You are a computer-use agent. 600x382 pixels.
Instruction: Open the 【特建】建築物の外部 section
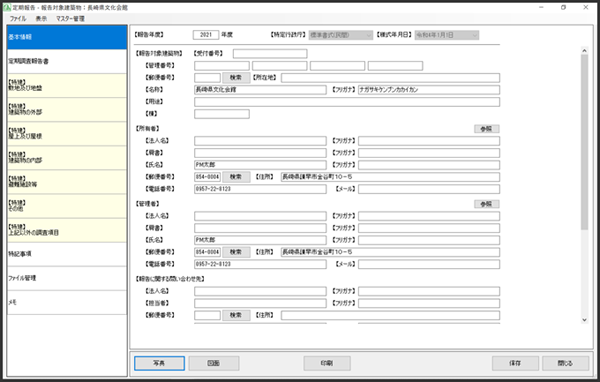(67, 109)
